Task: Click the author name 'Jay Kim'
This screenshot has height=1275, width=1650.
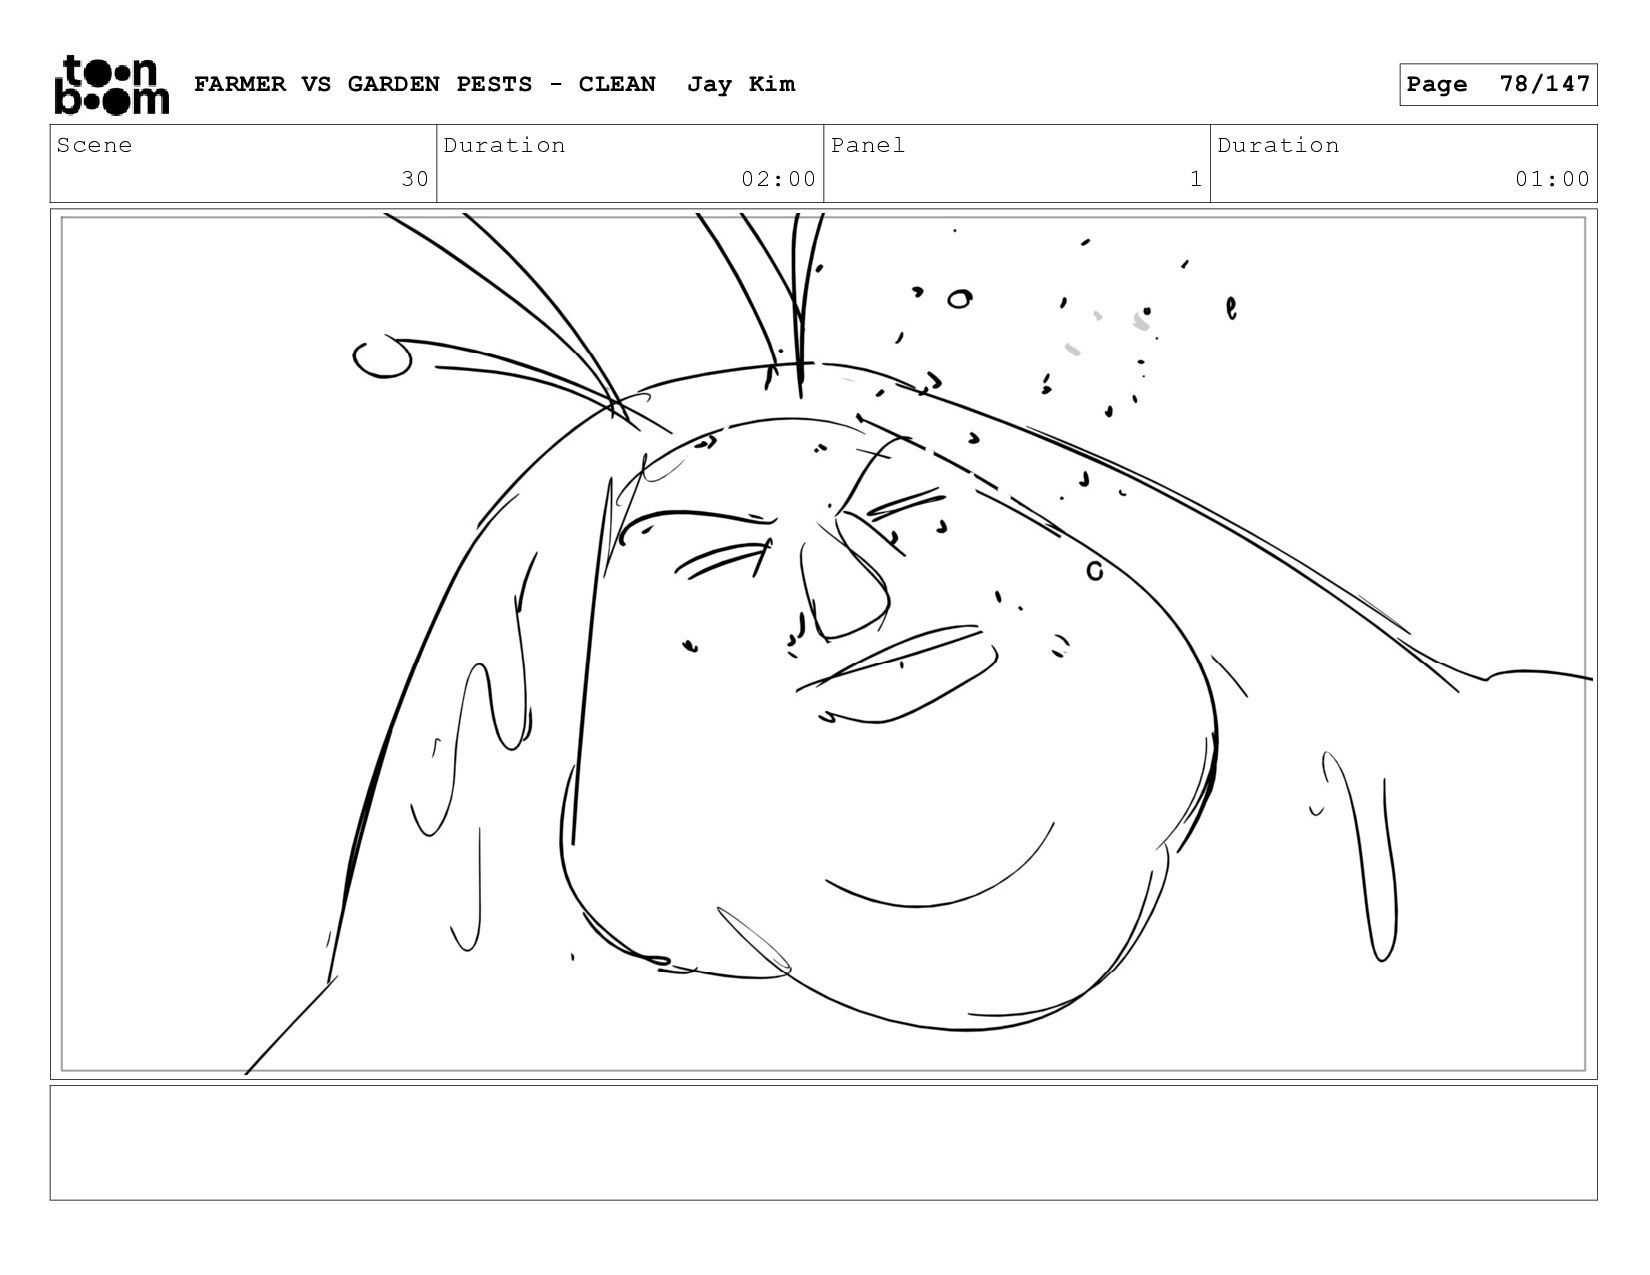Action: pyautogui.click(x=741, y=84)
